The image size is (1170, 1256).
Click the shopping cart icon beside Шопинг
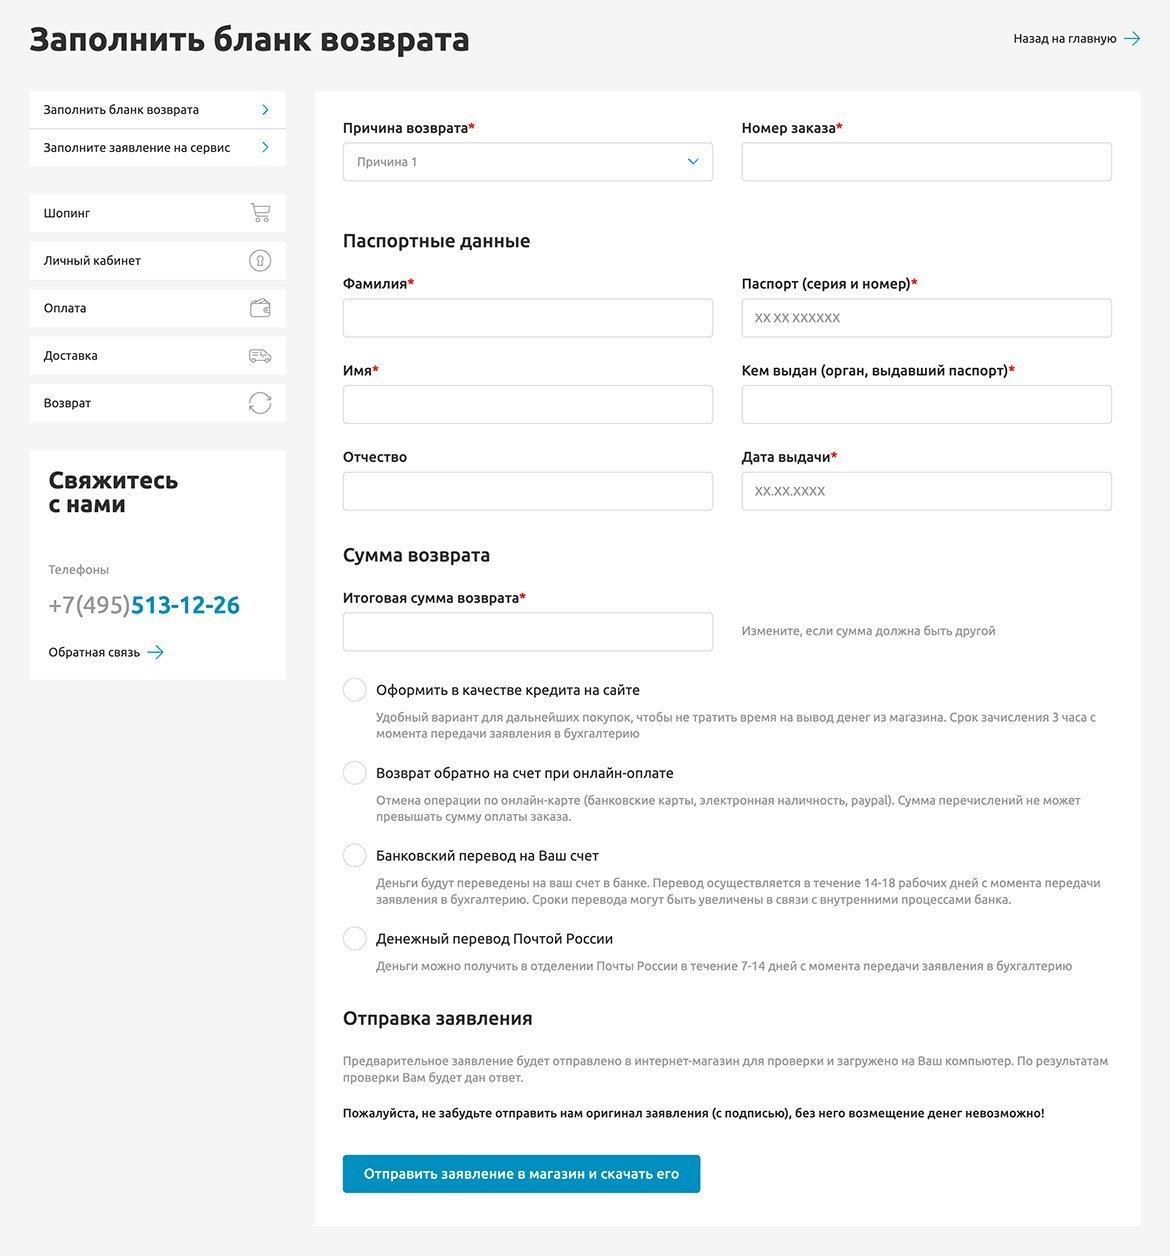260,213
